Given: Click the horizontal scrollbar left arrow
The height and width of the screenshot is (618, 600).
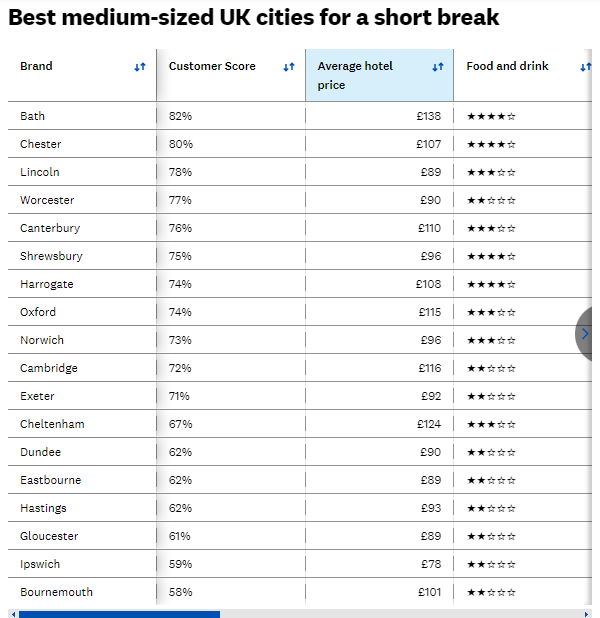Looking at the screenshot, I should [13, 614].
